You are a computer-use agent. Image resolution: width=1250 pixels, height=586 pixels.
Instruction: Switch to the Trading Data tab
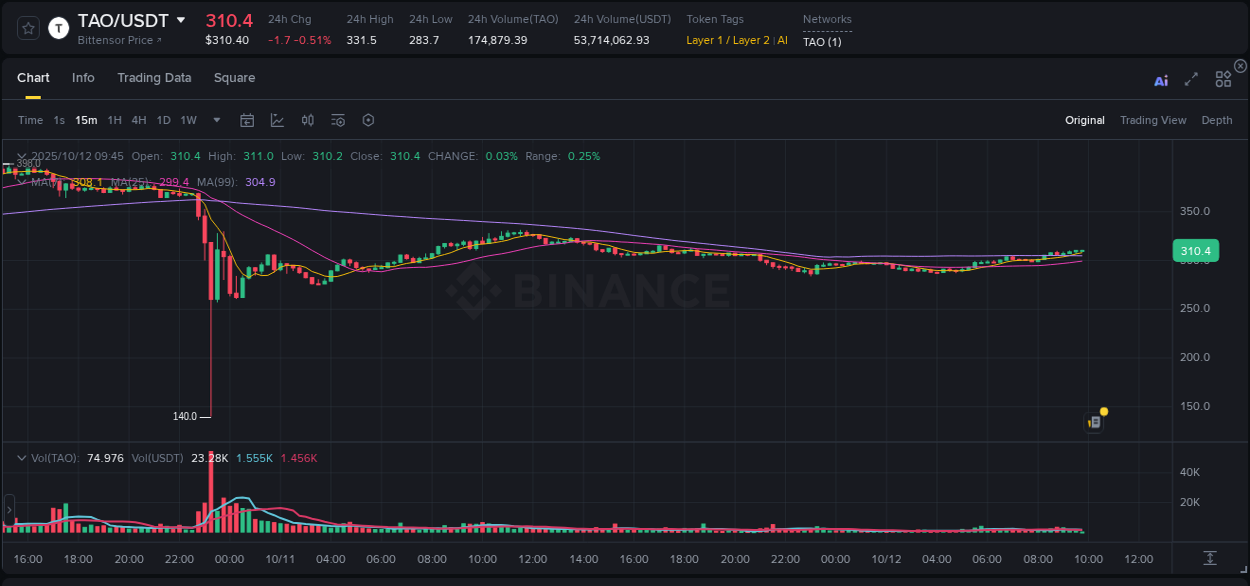tap(154, 77)
